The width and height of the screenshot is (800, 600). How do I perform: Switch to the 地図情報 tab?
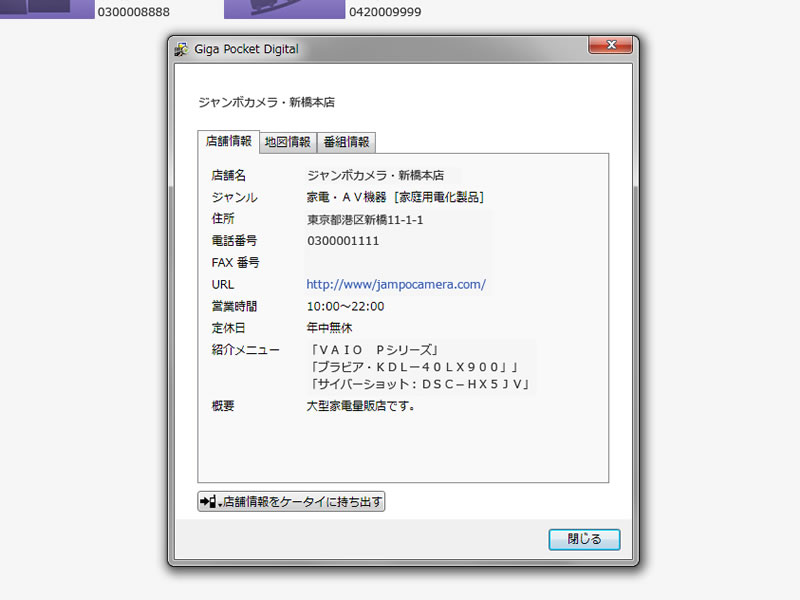(x=288, y=142)
